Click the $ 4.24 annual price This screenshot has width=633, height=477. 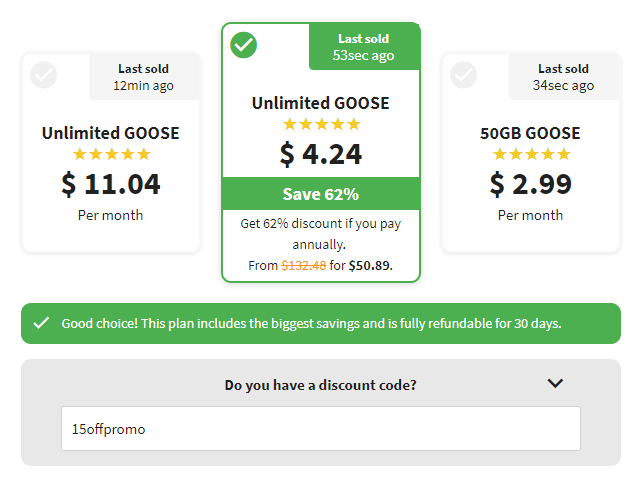(321, 154)
